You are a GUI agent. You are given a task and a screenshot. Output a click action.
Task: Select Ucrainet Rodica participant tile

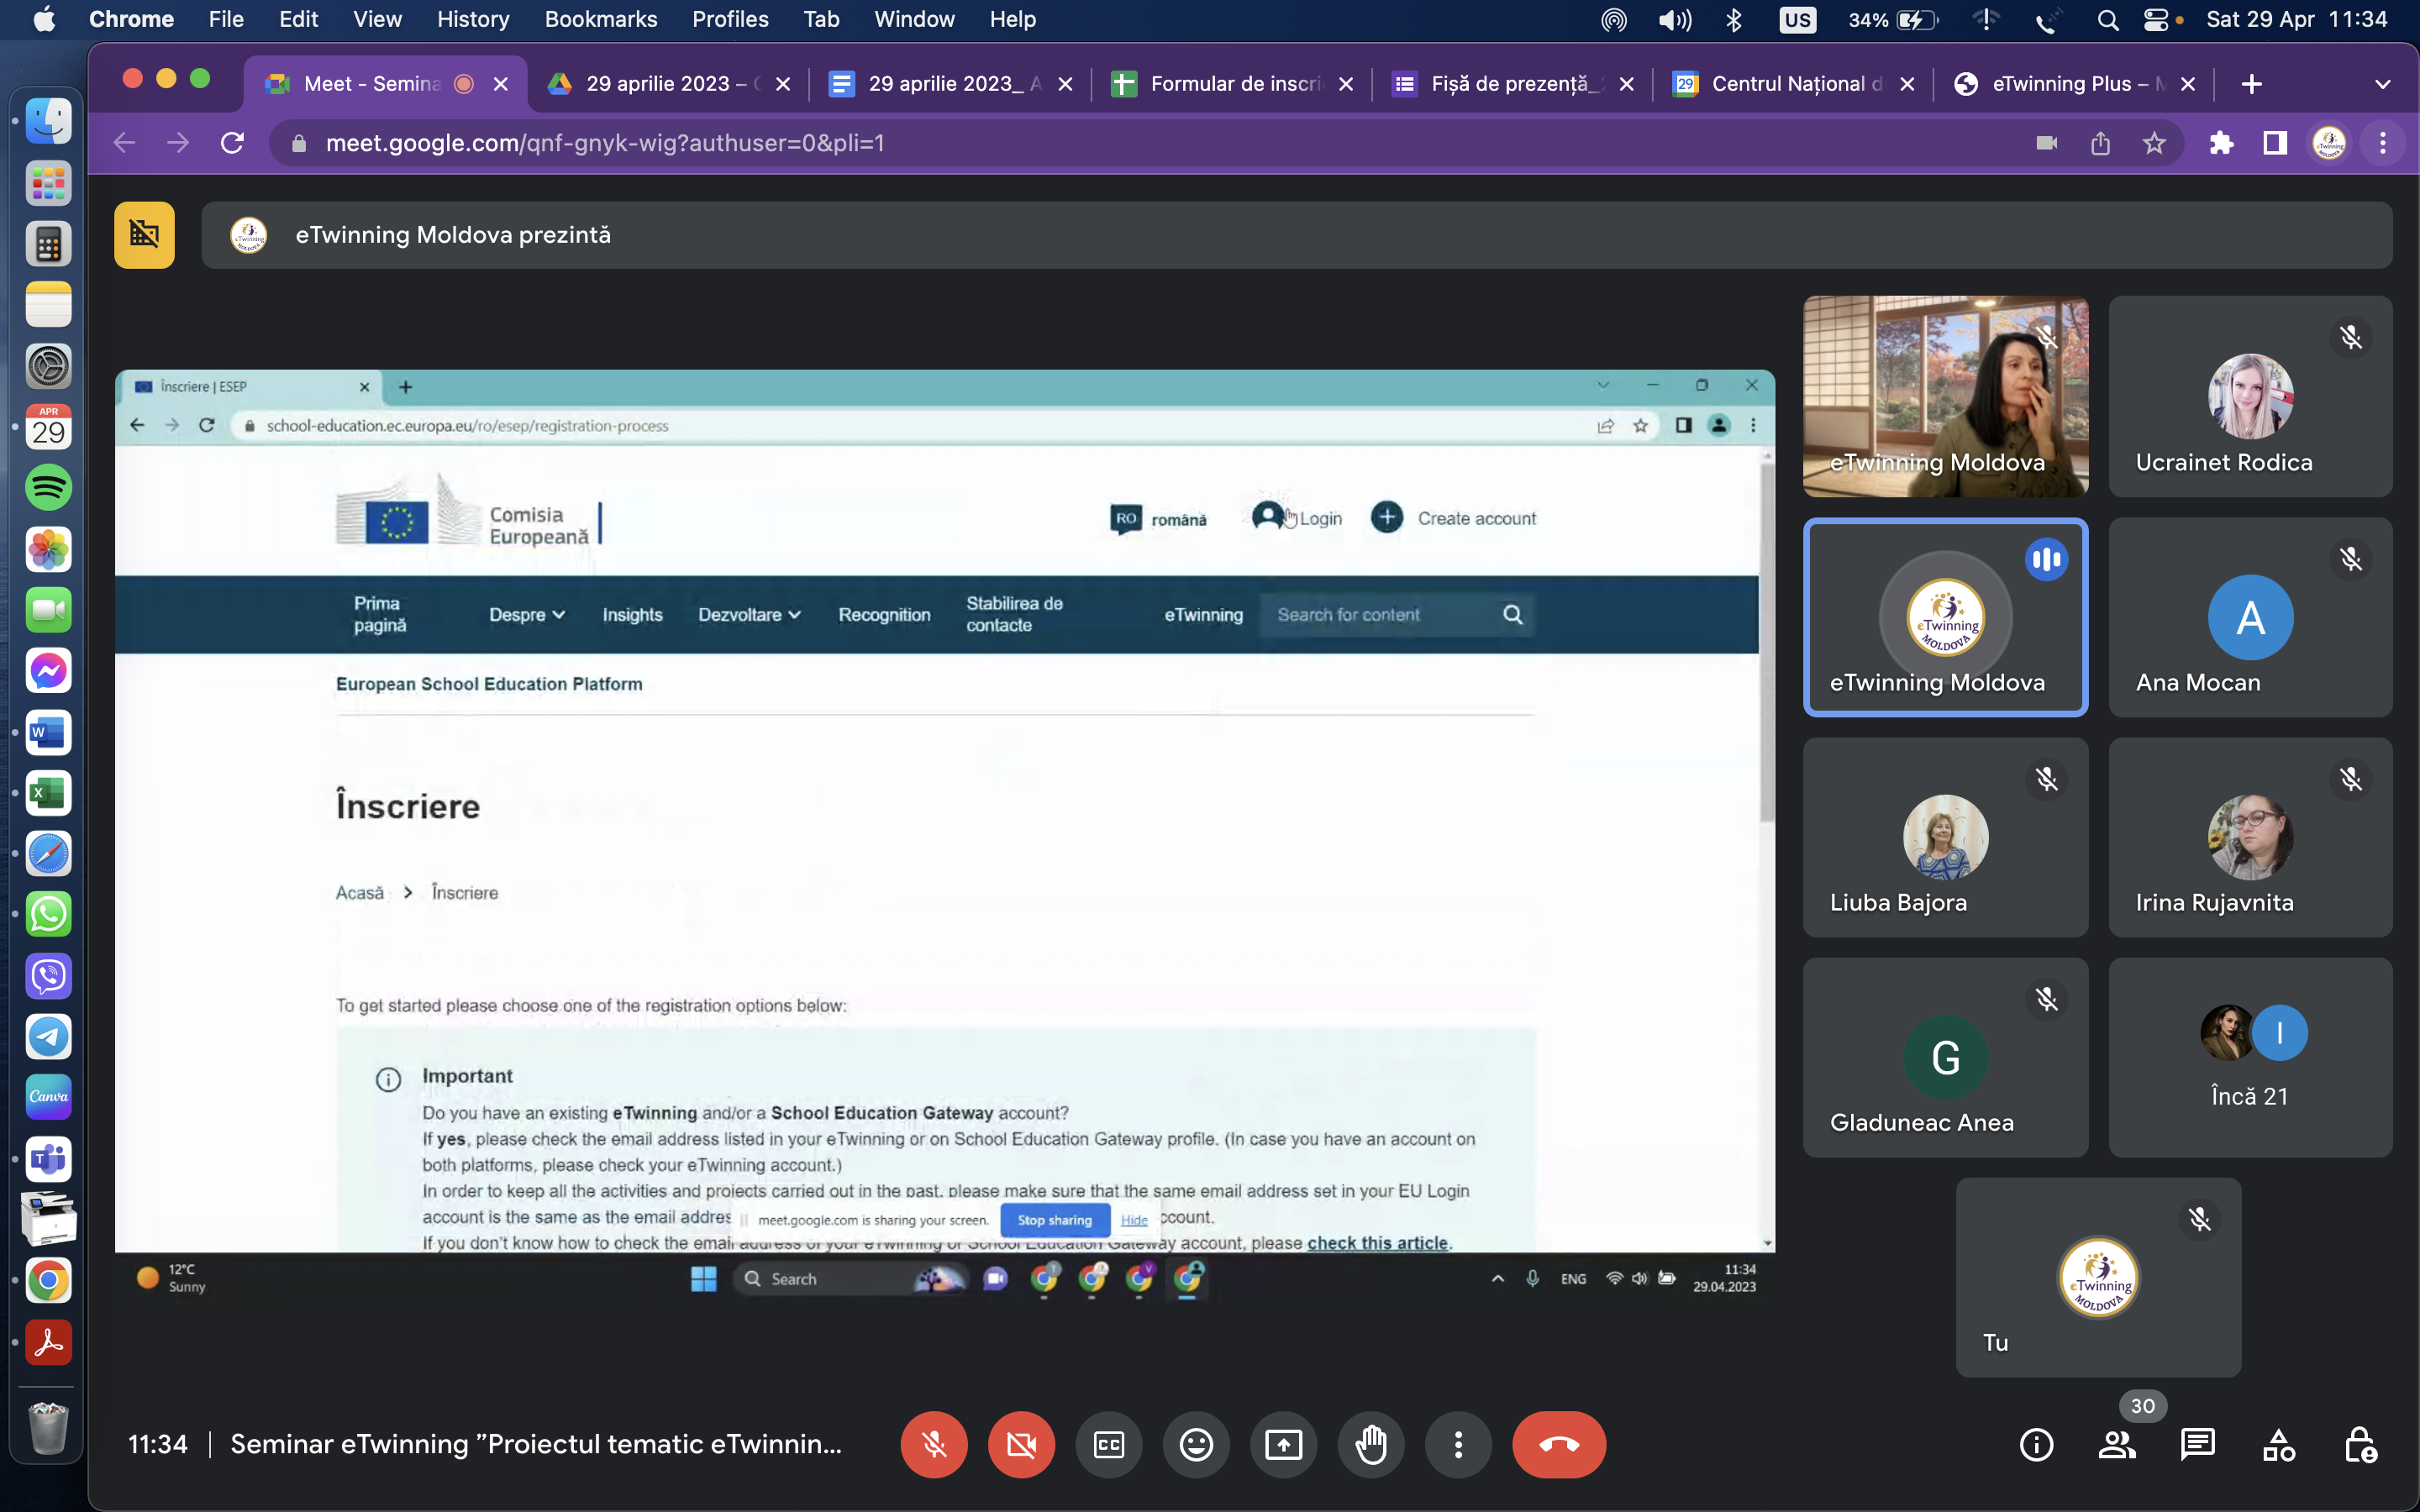(2250, 396)
